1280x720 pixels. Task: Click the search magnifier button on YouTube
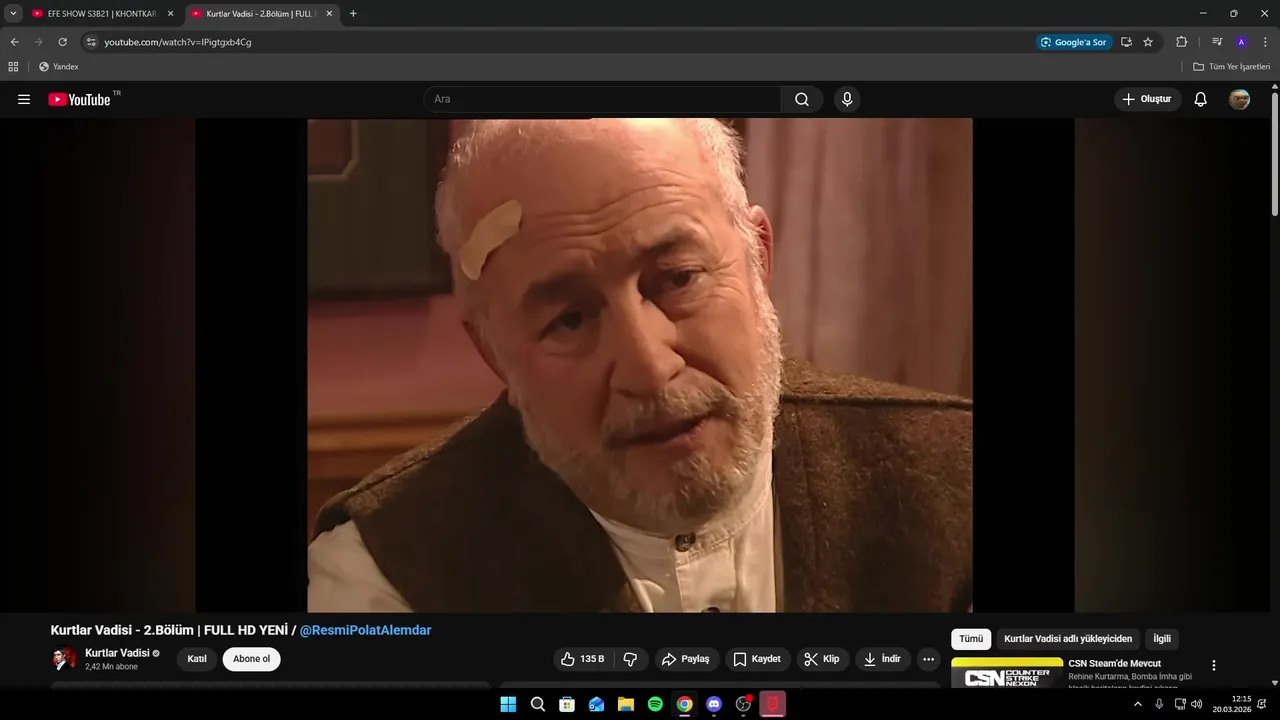point(802,99)
